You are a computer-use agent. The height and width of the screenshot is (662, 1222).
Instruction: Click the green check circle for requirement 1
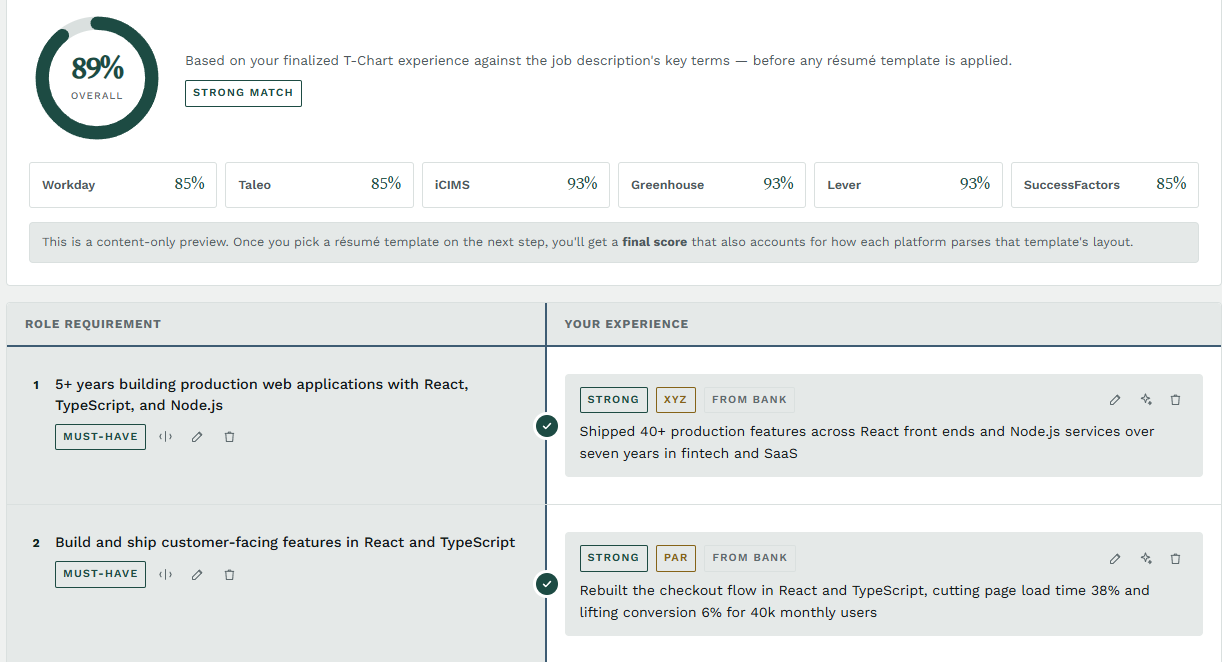tap(546, 426)
